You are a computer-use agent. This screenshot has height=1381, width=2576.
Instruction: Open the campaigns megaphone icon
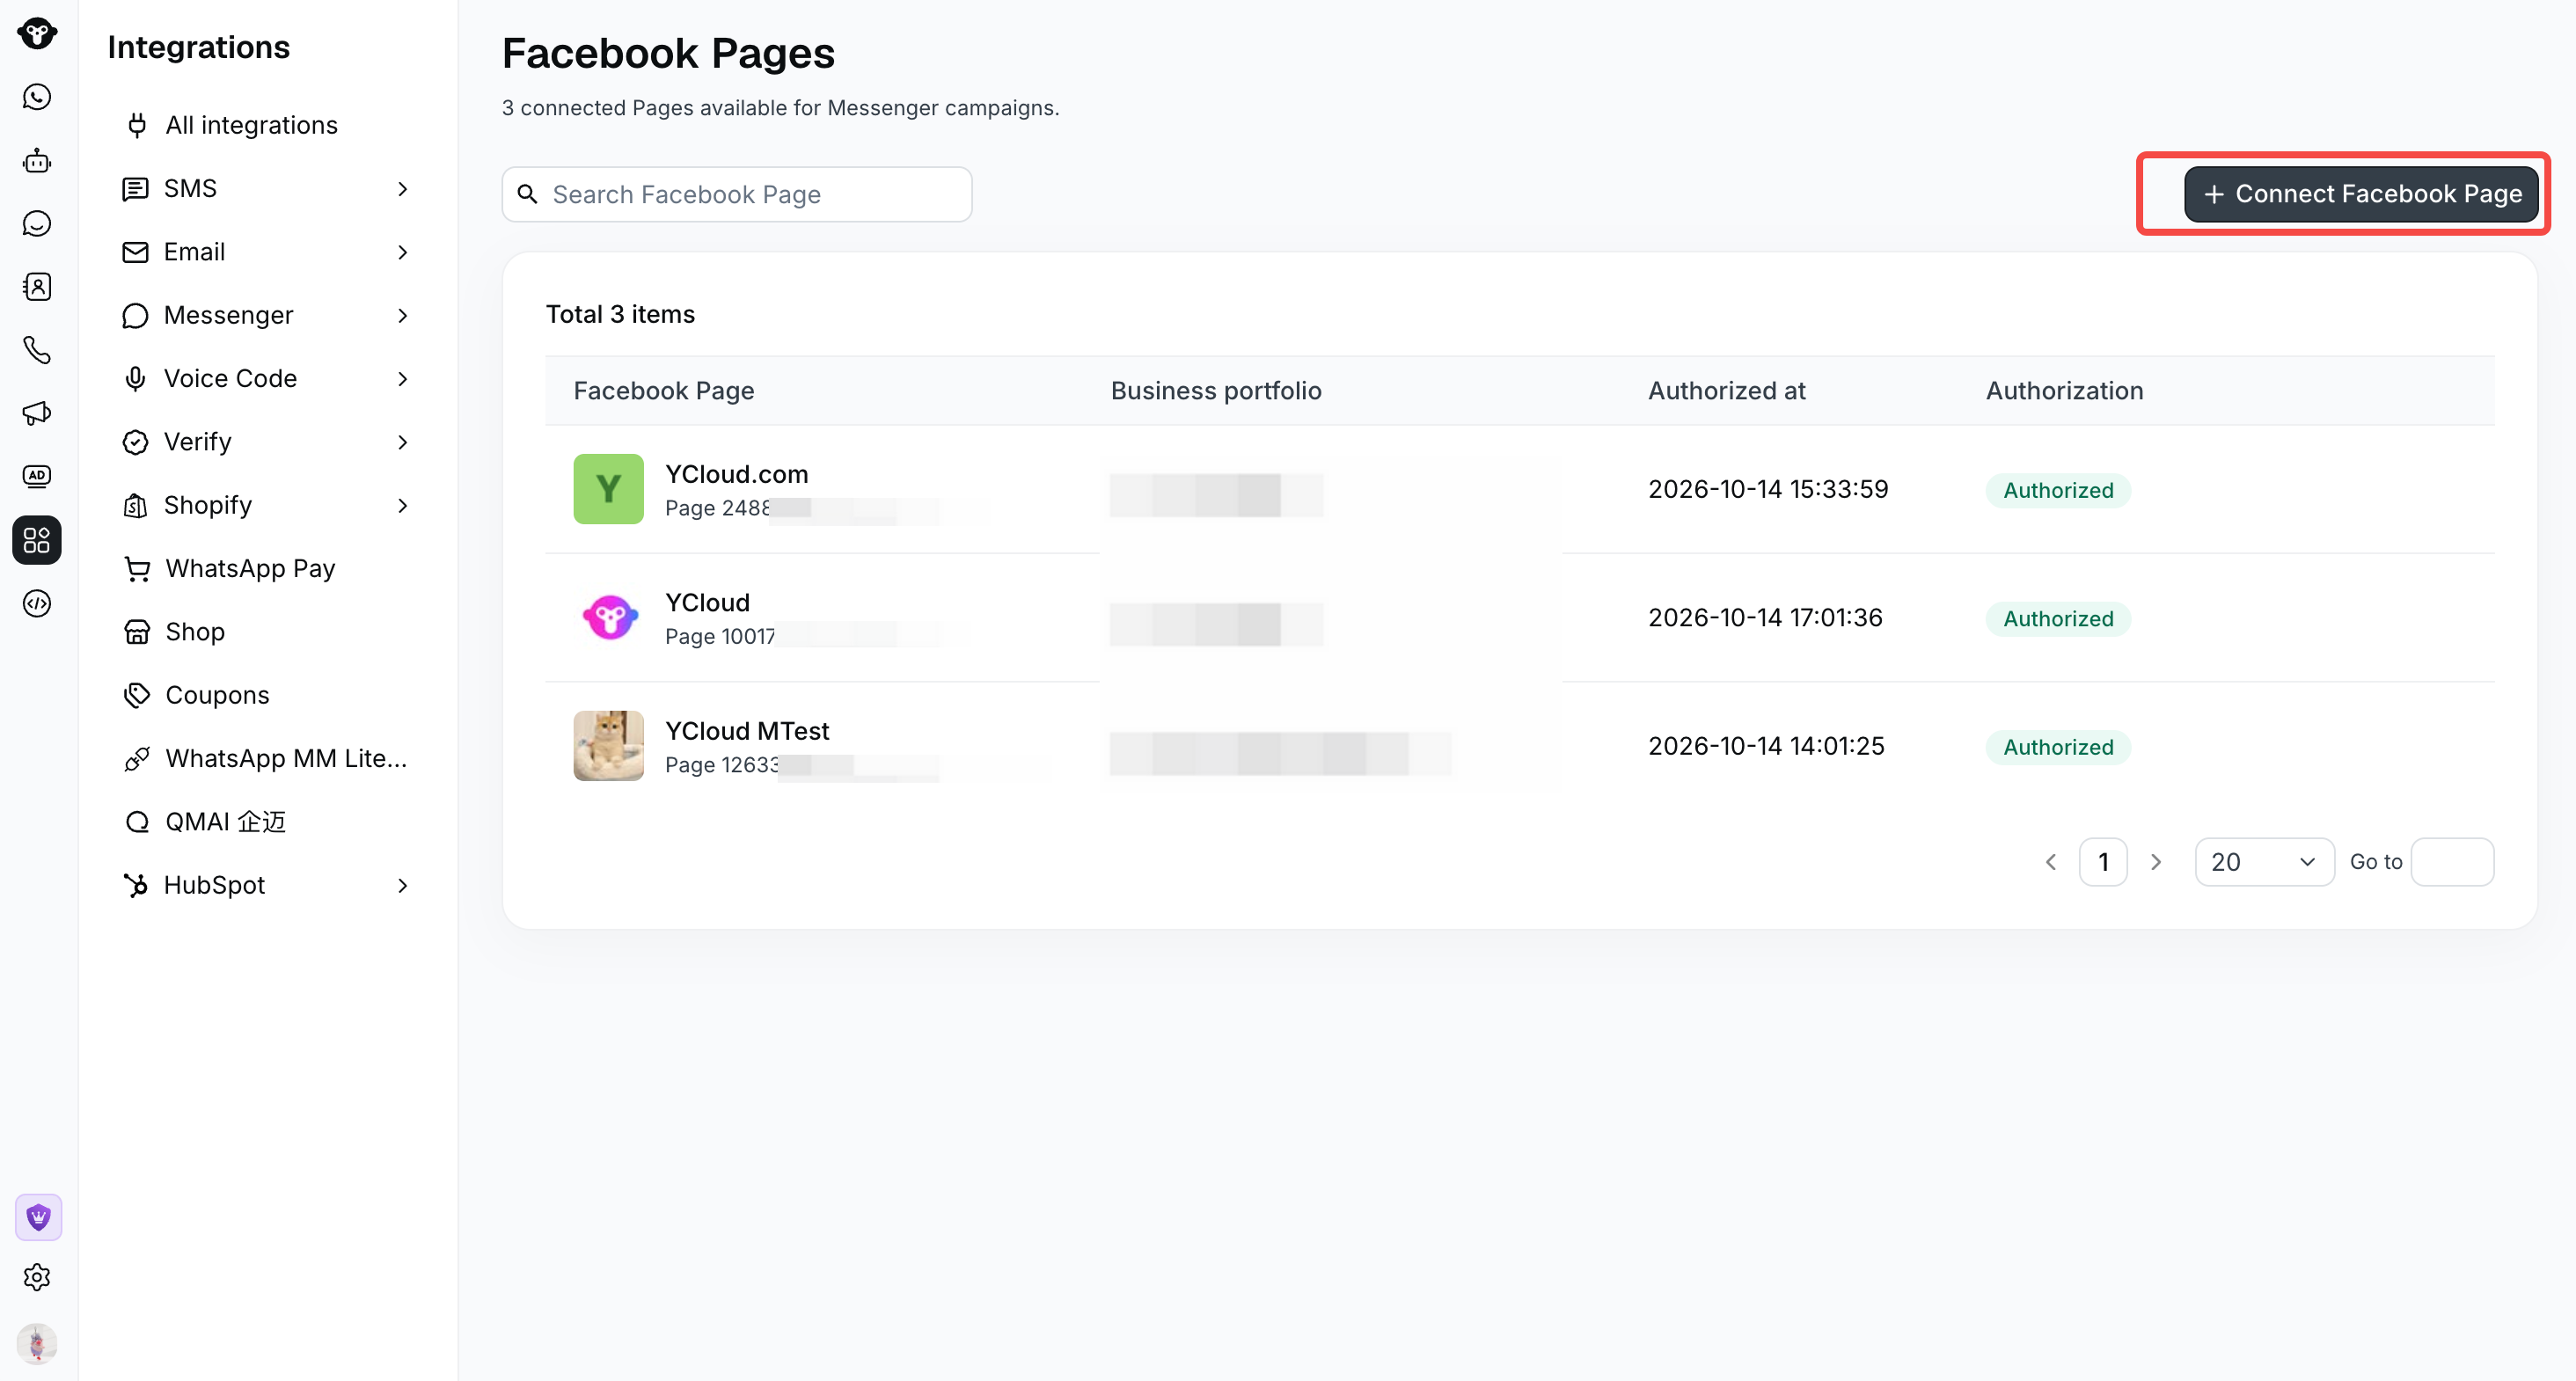tap(37, 413)
